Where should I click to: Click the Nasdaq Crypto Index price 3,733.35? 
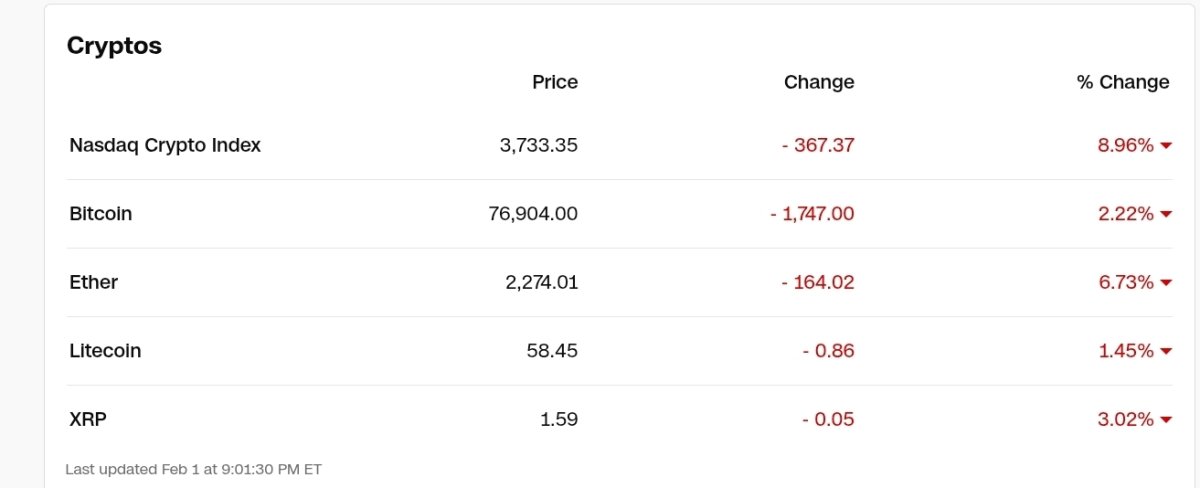click(539, 145)
